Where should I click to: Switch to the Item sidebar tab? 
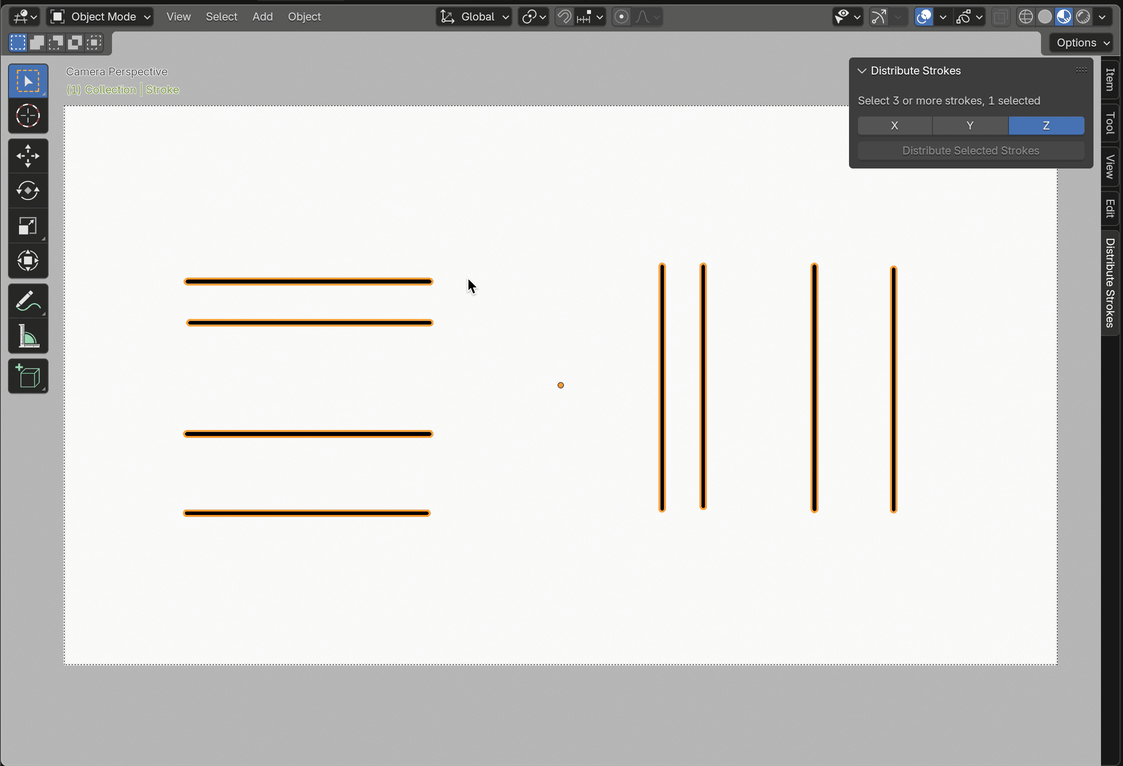tap(1110, 80)
